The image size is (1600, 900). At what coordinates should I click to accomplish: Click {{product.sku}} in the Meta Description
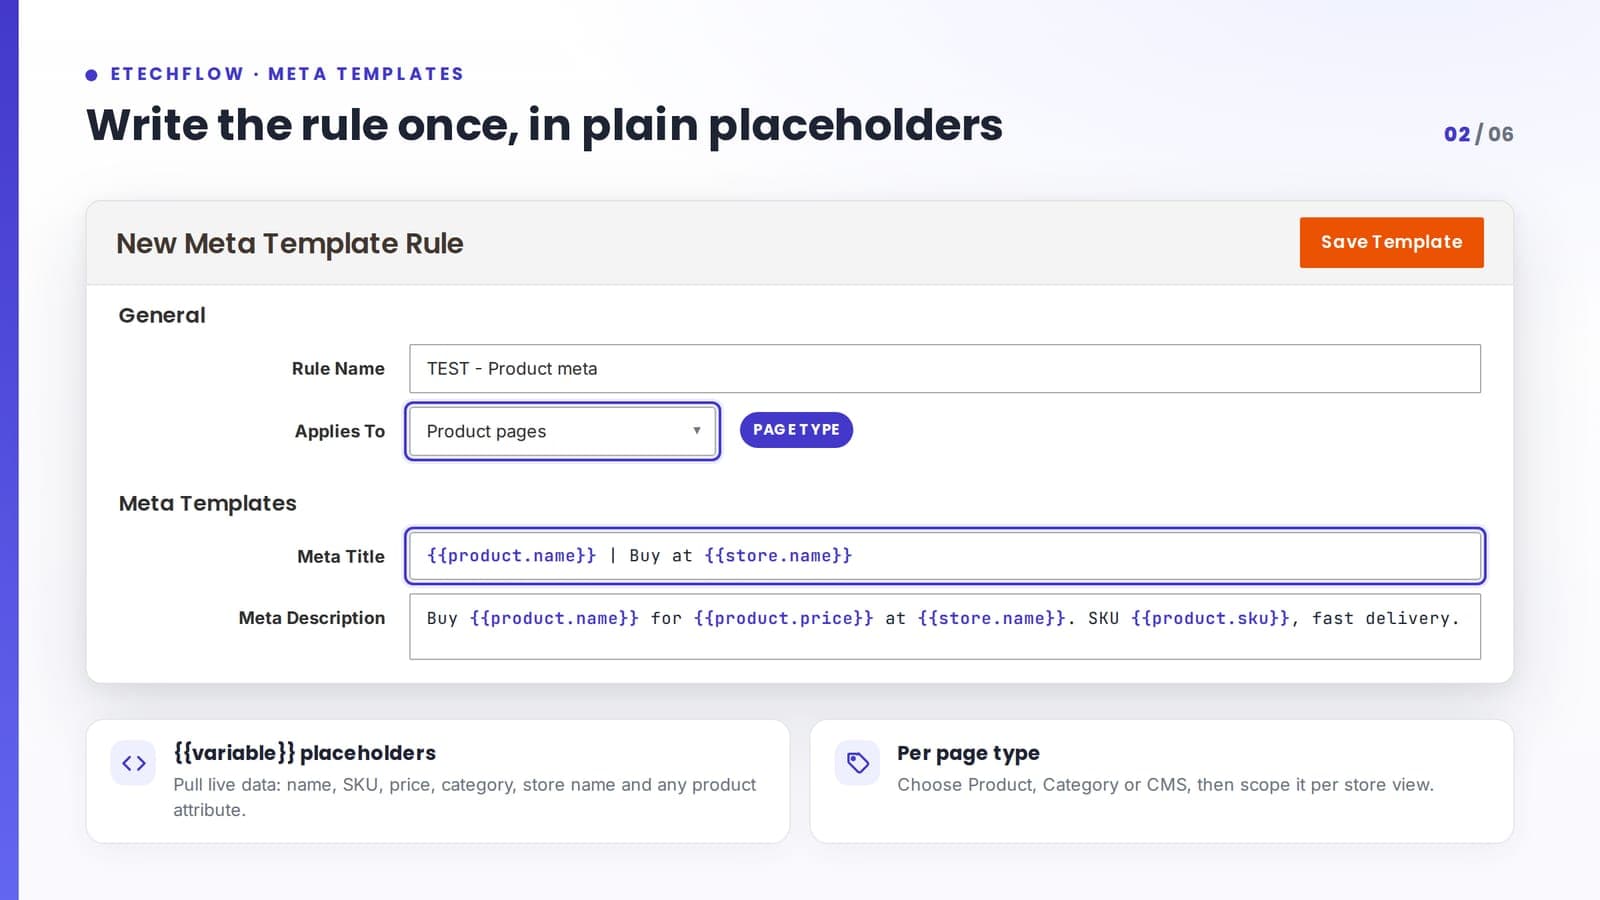1210,619
